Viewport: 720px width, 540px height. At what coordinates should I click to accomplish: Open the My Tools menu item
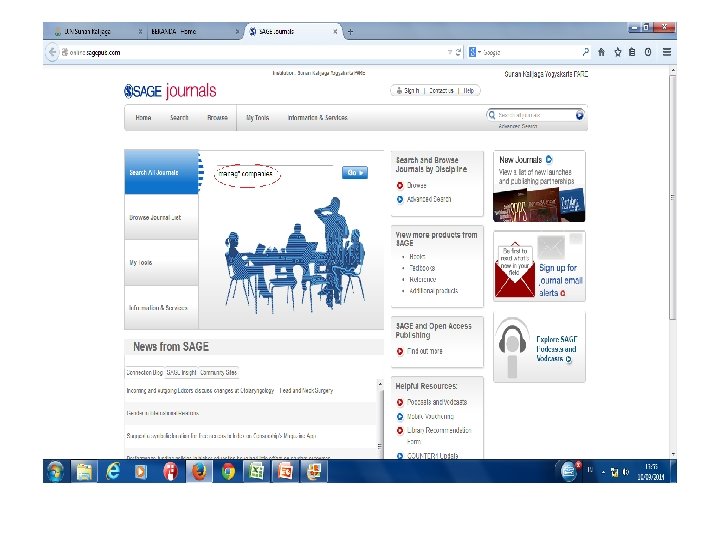(x=258, y=118)
